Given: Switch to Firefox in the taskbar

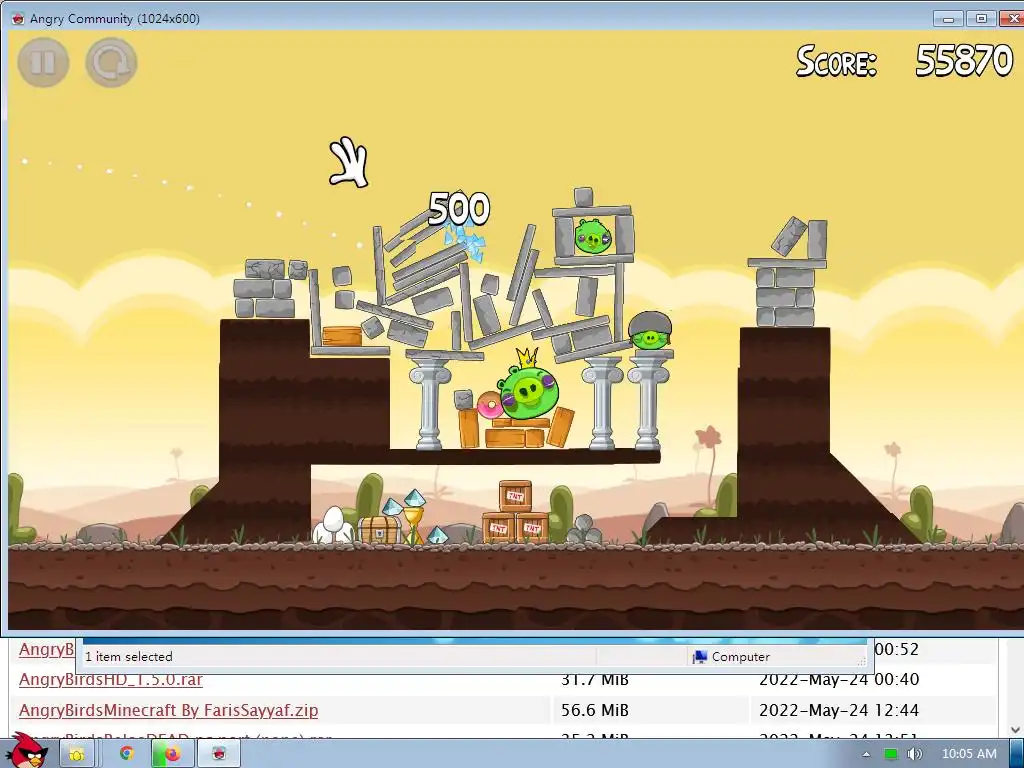Looking at the screenshot, I should [172, 754].
